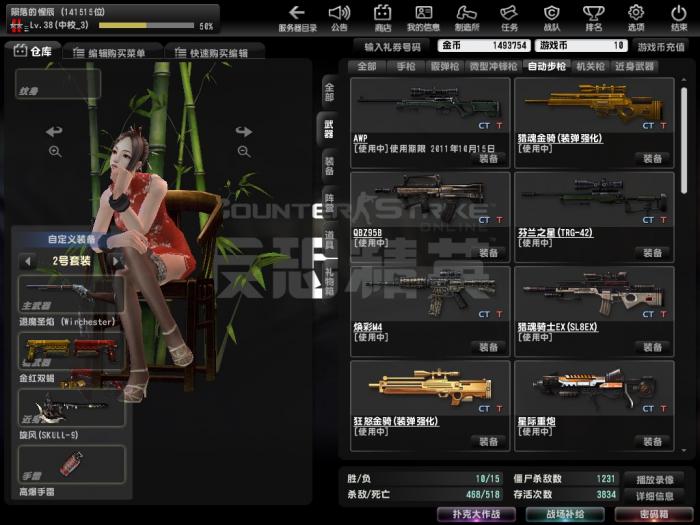Filter weapons by 微型冲锋枪 SMGs
Image resolution: width=700 pixels, height=525 pixels.
(x=493, y=67)
